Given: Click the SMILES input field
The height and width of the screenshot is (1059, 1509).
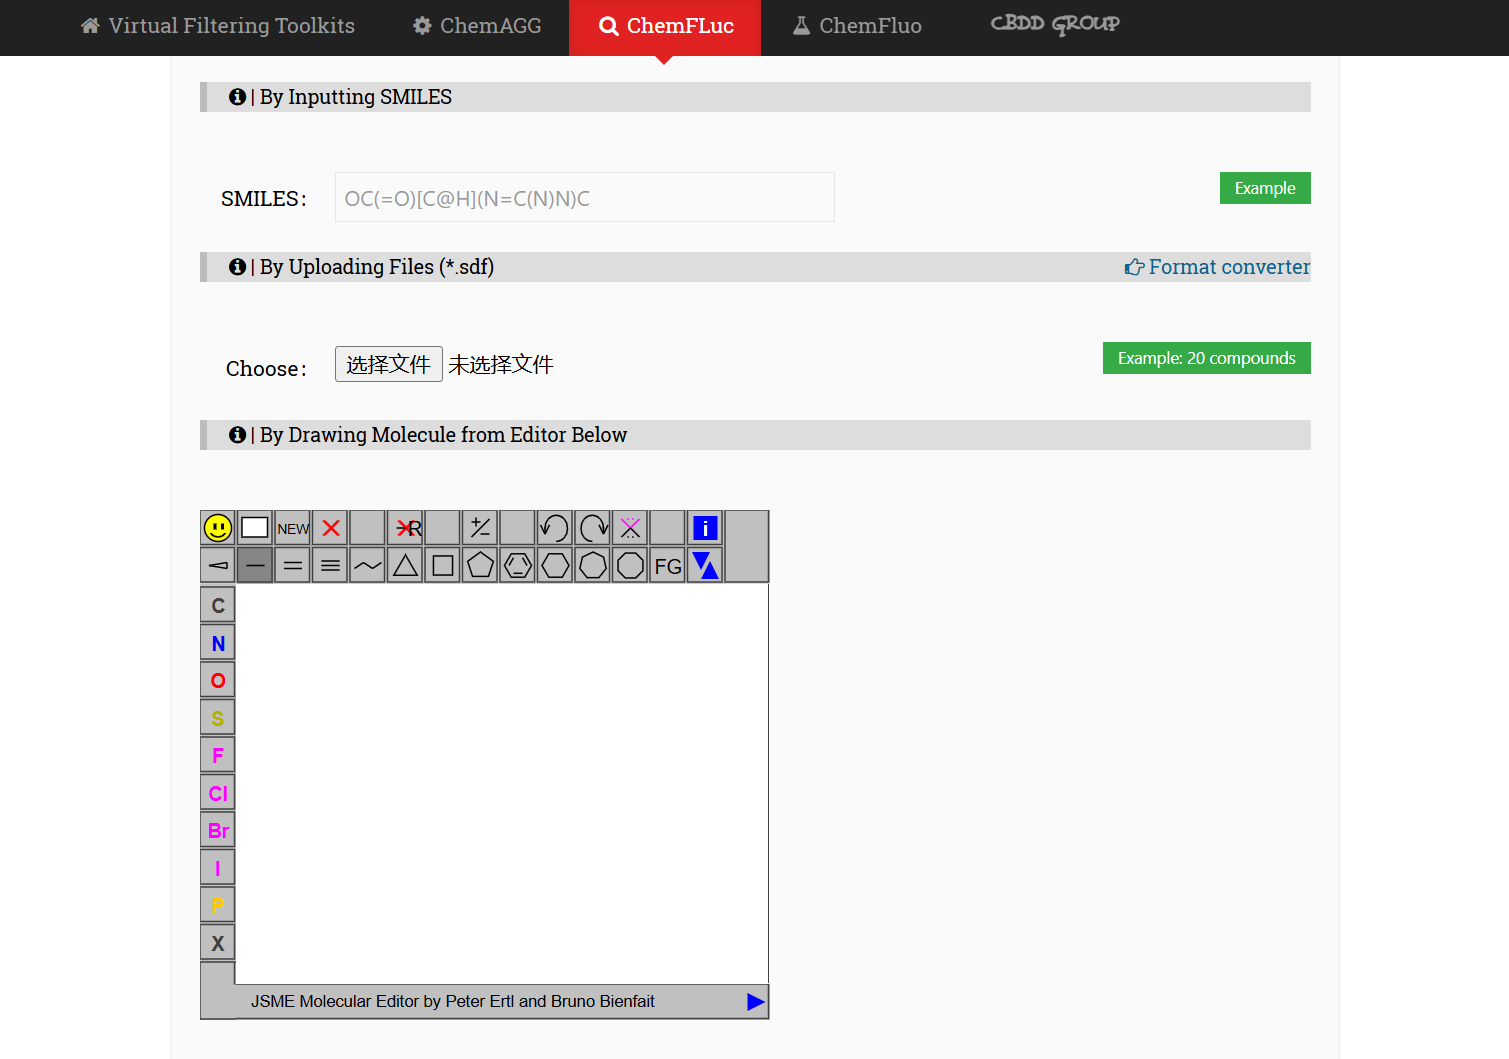Looking at the screenshot, I should tap(585, 197).
